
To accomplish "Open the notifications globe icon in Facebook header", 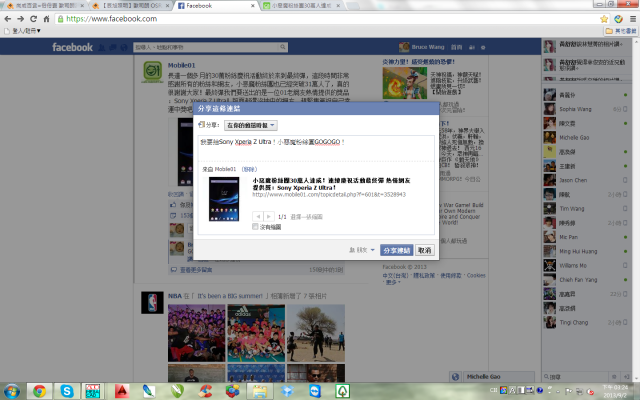I will tap(124, 48).
